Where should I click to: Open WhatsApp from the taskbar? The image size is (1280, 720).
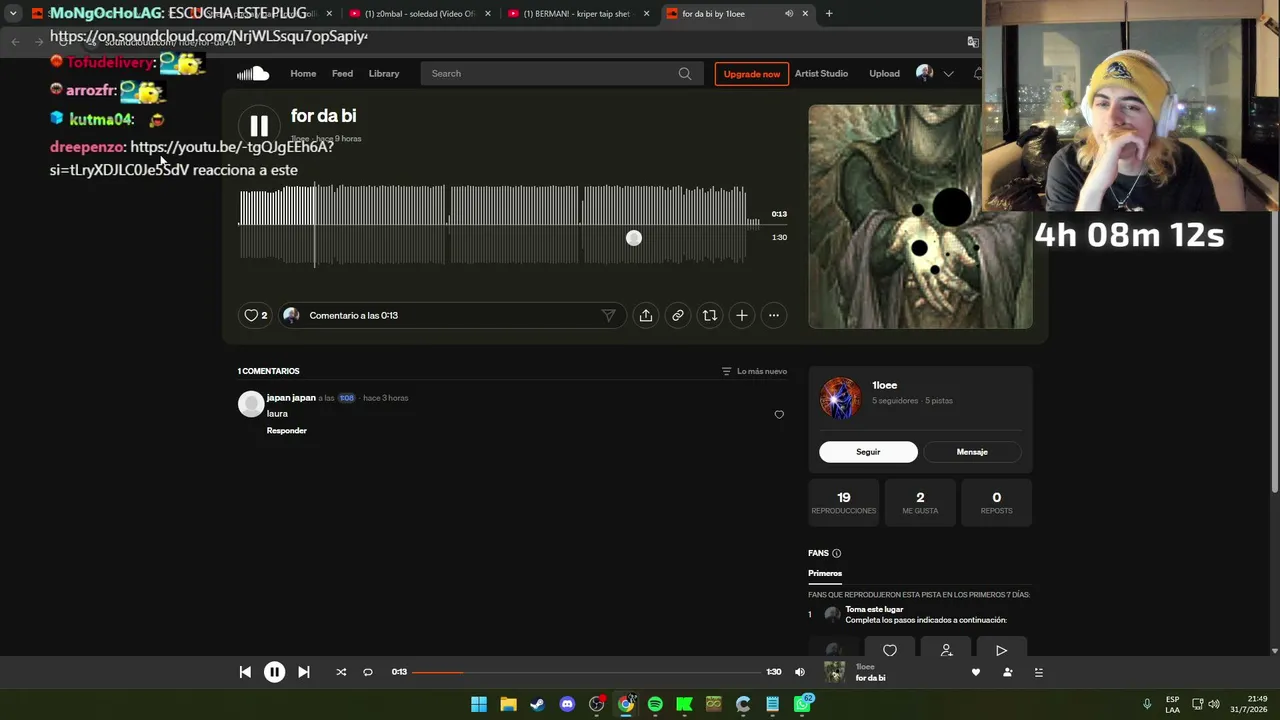point(802,704)
